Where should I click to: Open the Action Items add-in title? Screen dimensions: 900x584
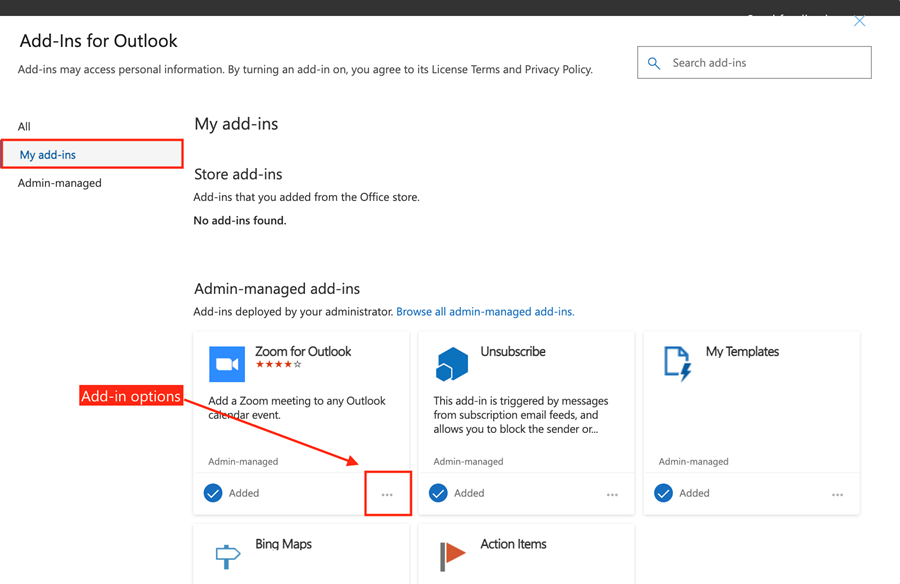[x=513, y=544]
